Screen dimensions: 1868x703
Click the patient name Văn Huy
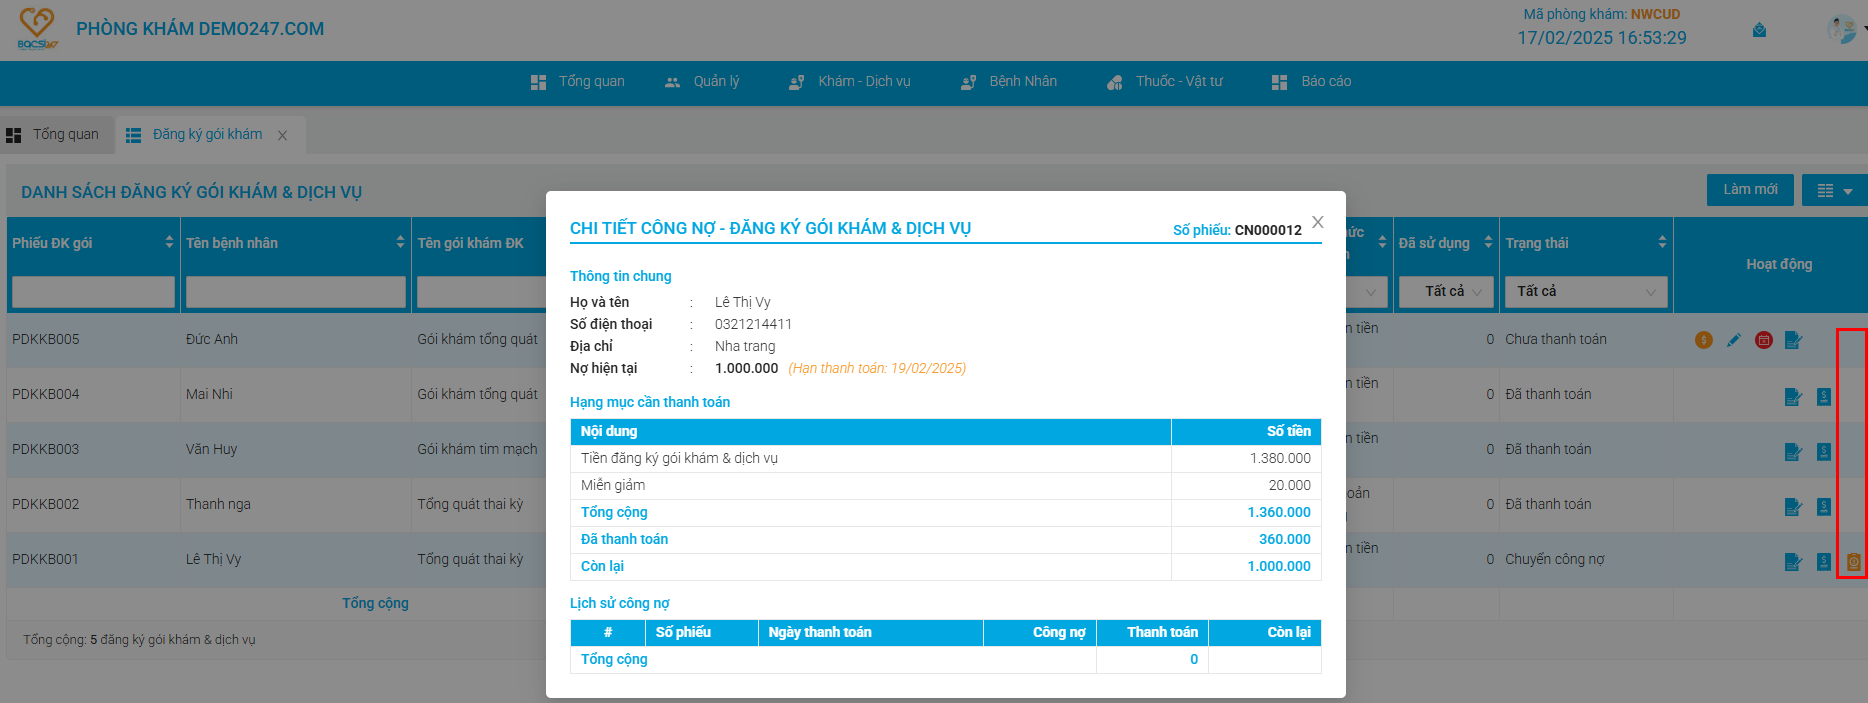pyautogui.click(x=212, y=450)
